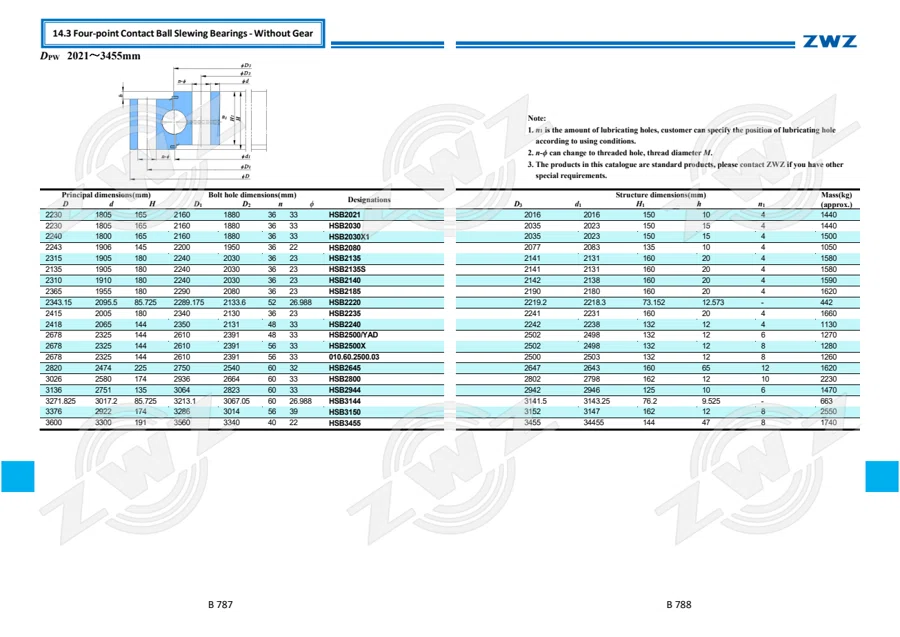Select designation HSB3150
The width and height of the screenshot is (900, 637).
click(x=344, y=411)
